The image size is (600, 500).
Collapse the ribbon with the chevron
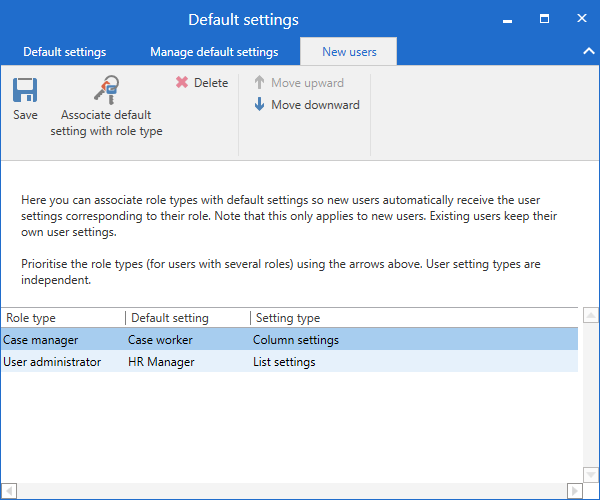pos(587,51)
